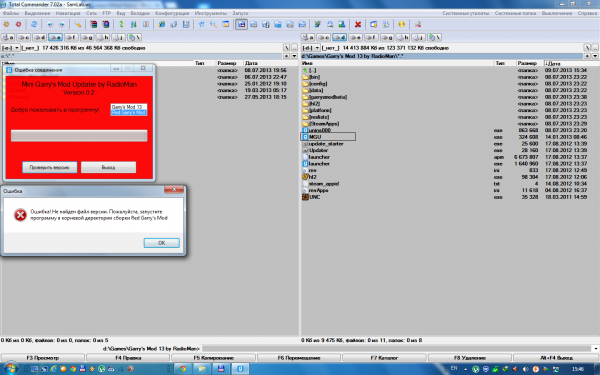Viewport: 600px width, 375px height.
Task: Open the Выделение menu
Action: [37, 13]
